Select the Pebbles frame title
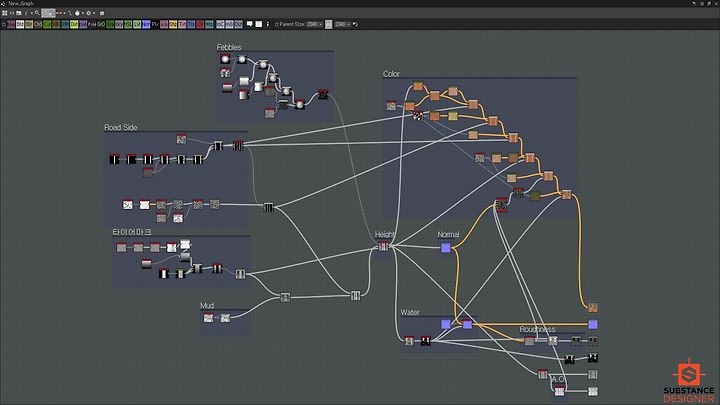 pyautogui.click(x=229, y=47)
